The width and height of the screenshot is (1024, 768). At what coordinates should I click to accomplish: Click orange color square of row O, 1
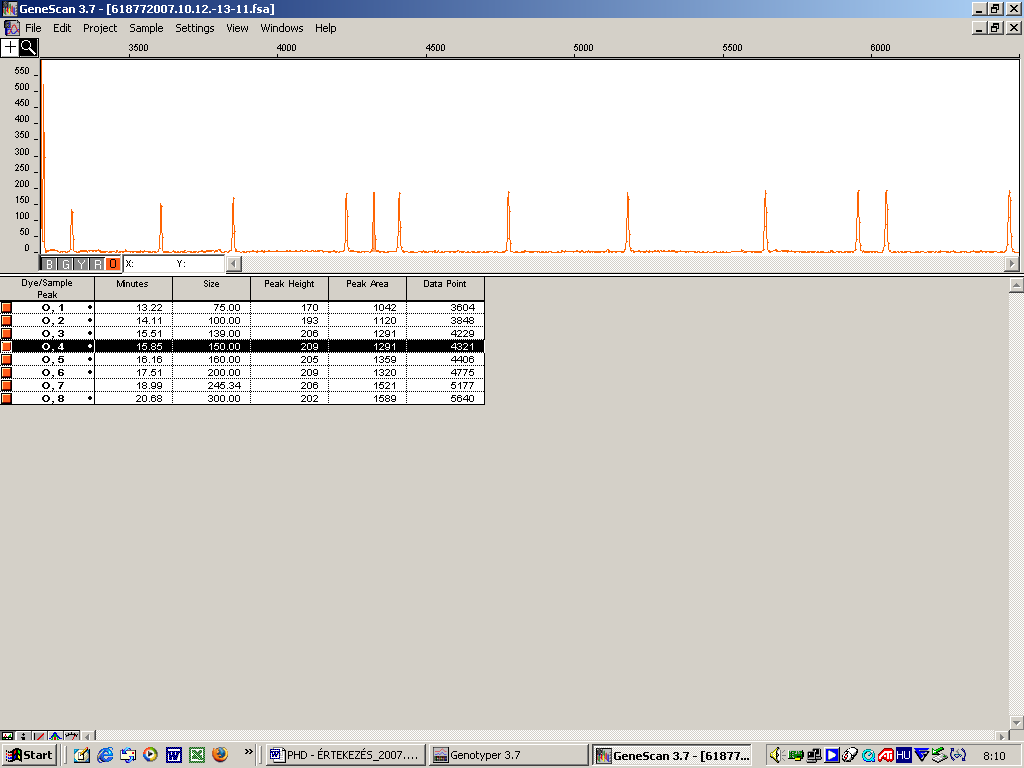click(7, 308)
